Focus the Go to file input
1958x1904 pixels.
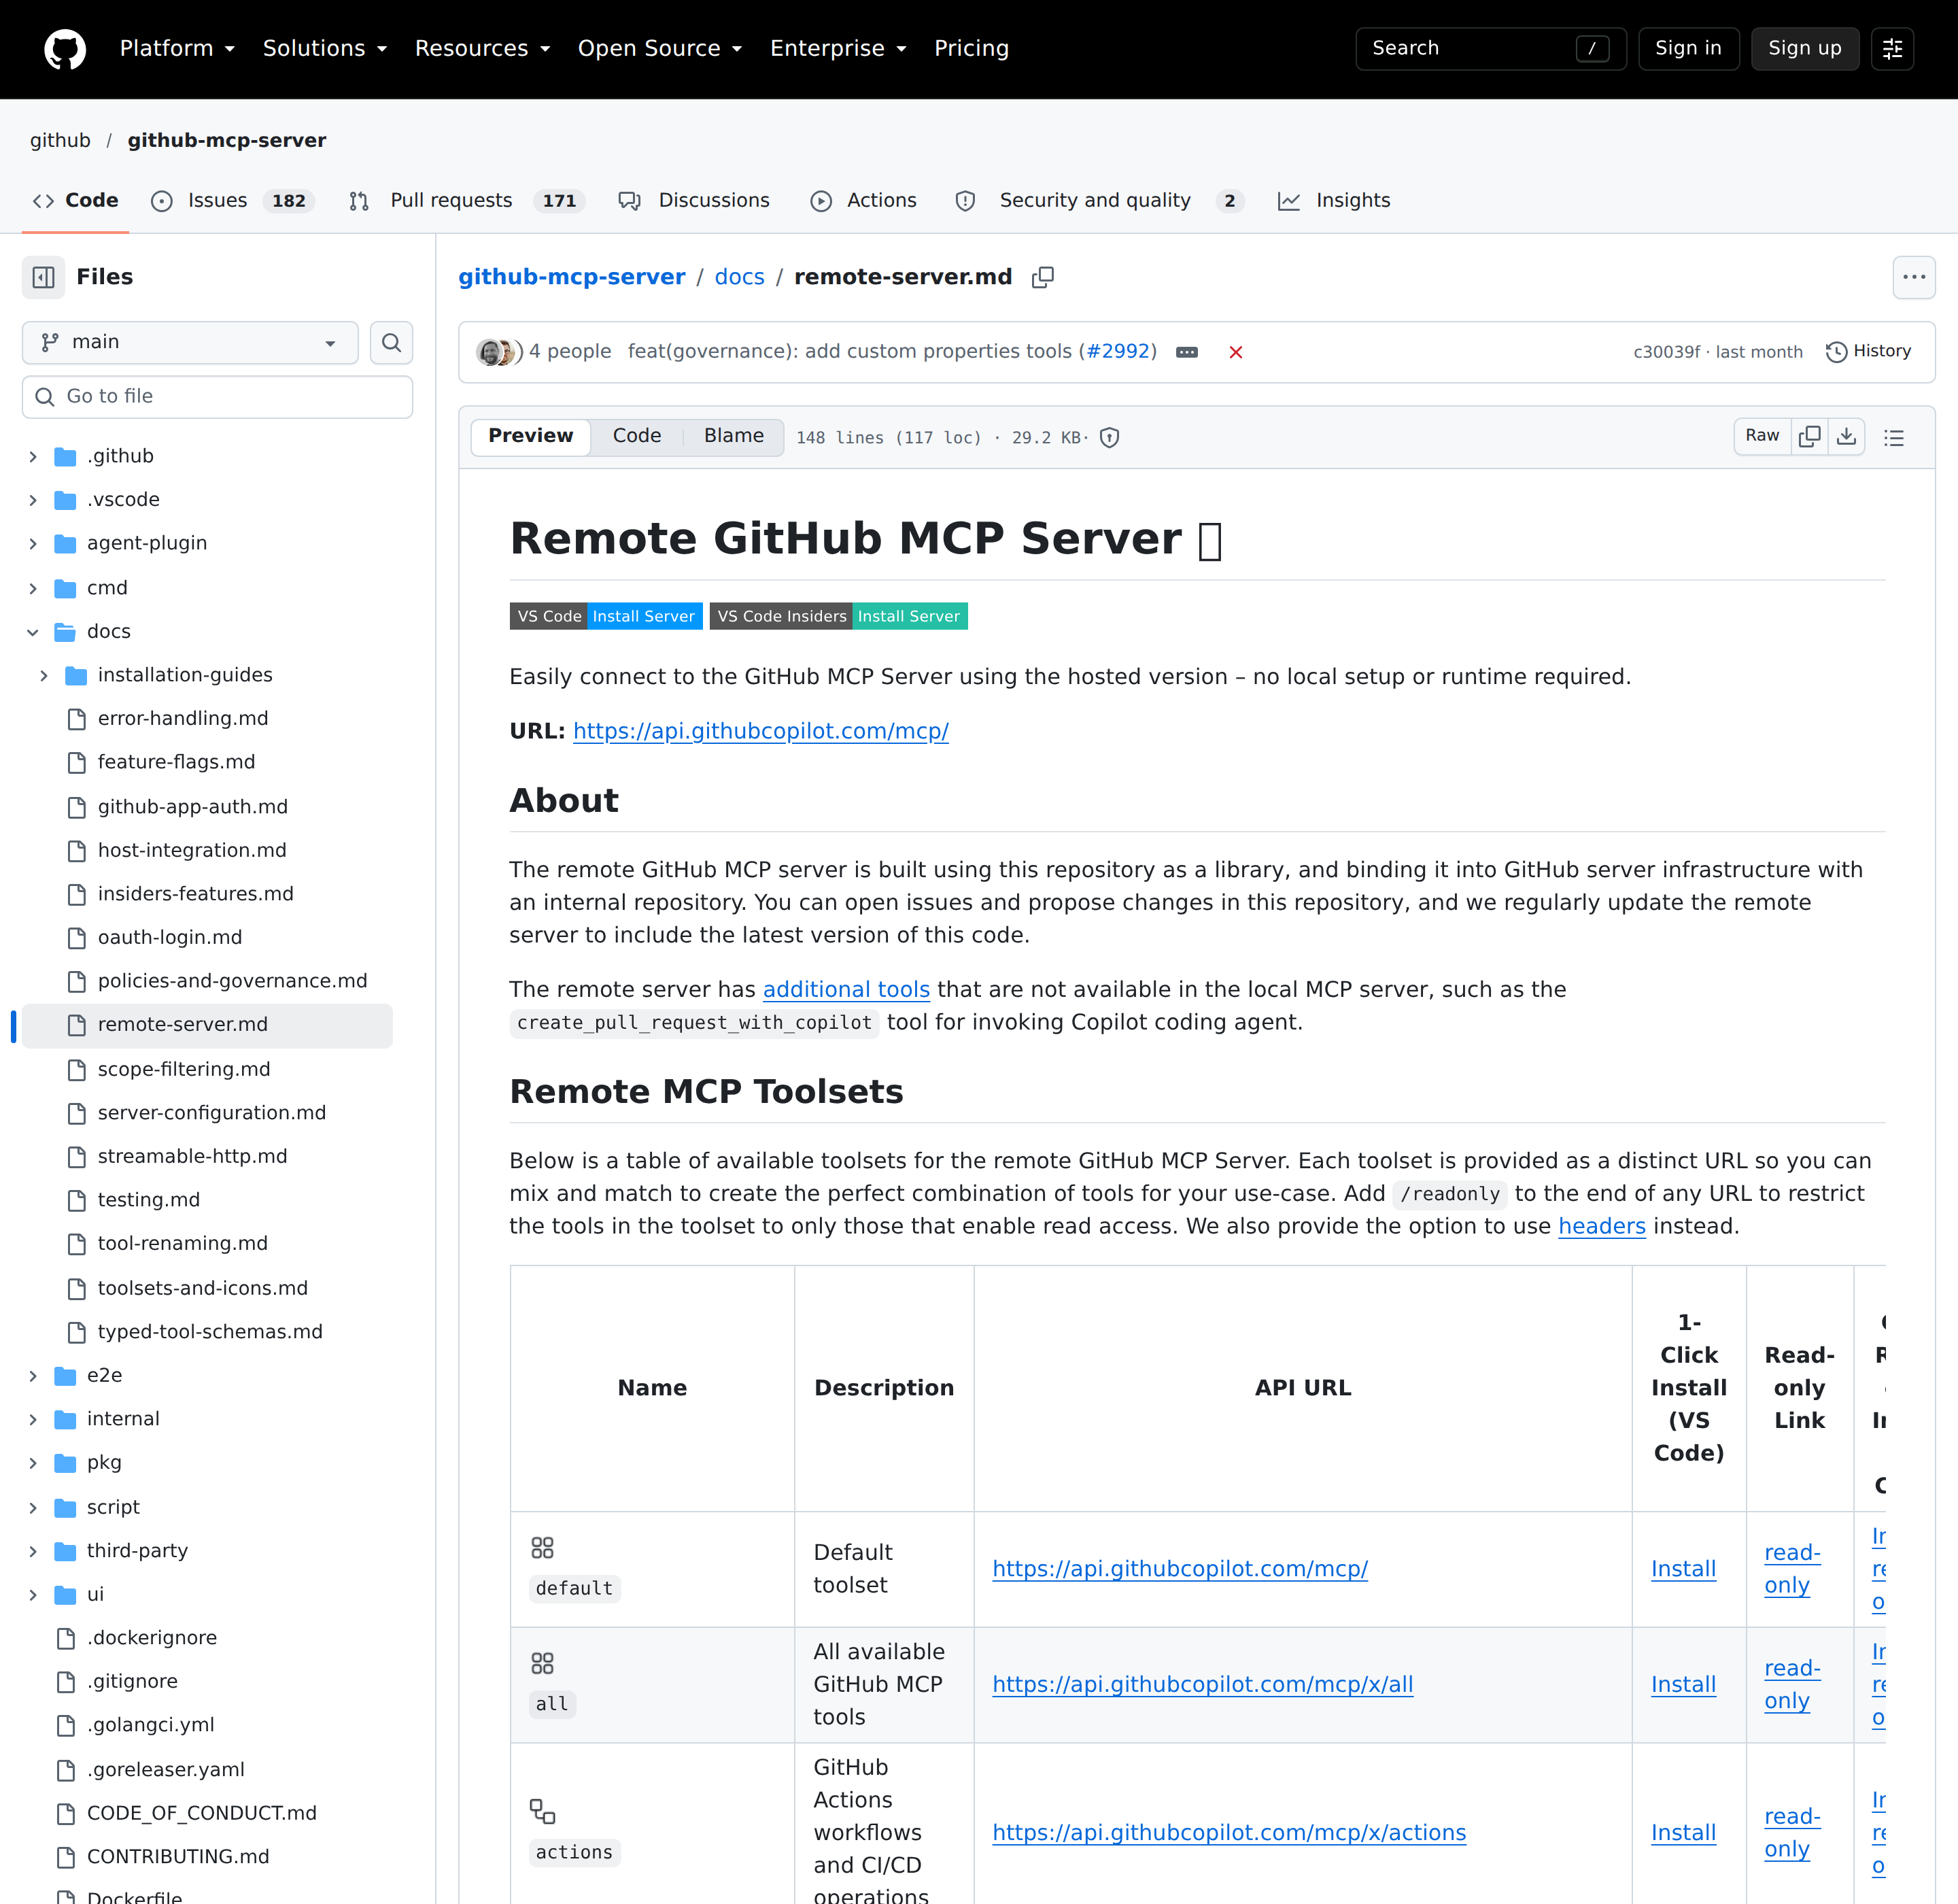(217, 397)
